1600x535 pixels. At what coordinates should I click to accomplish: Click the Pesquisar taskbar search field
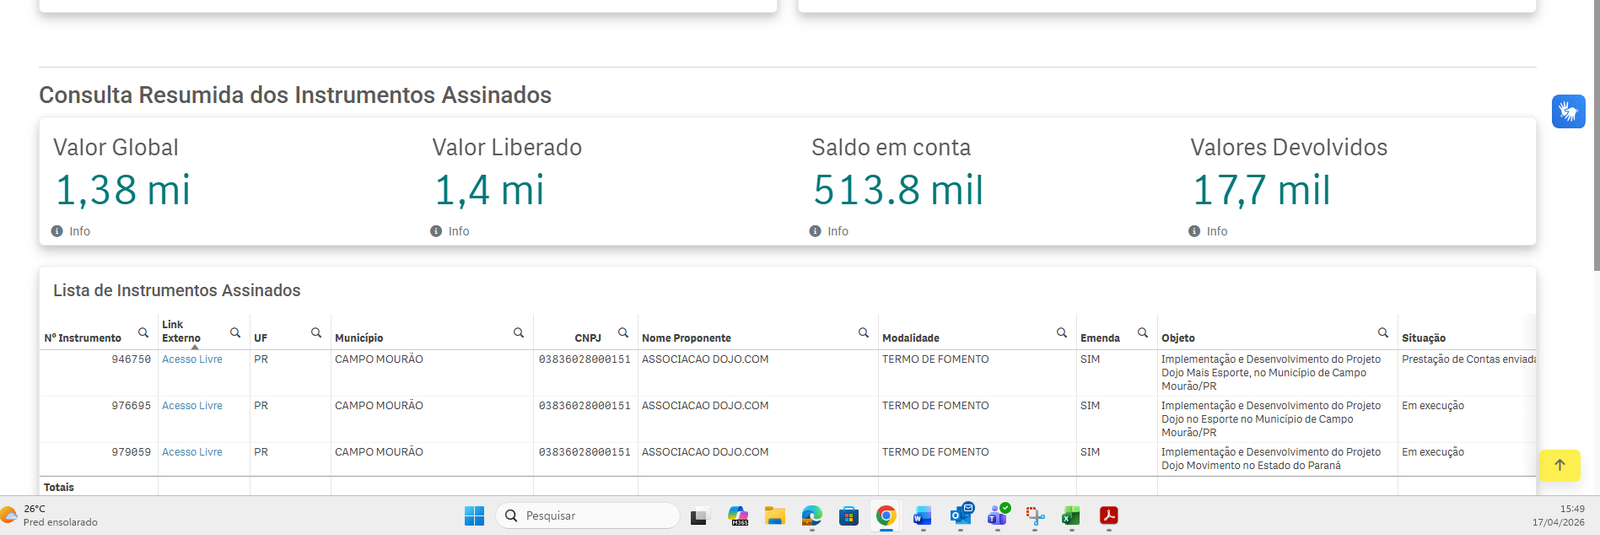click(x=588, y=516)
